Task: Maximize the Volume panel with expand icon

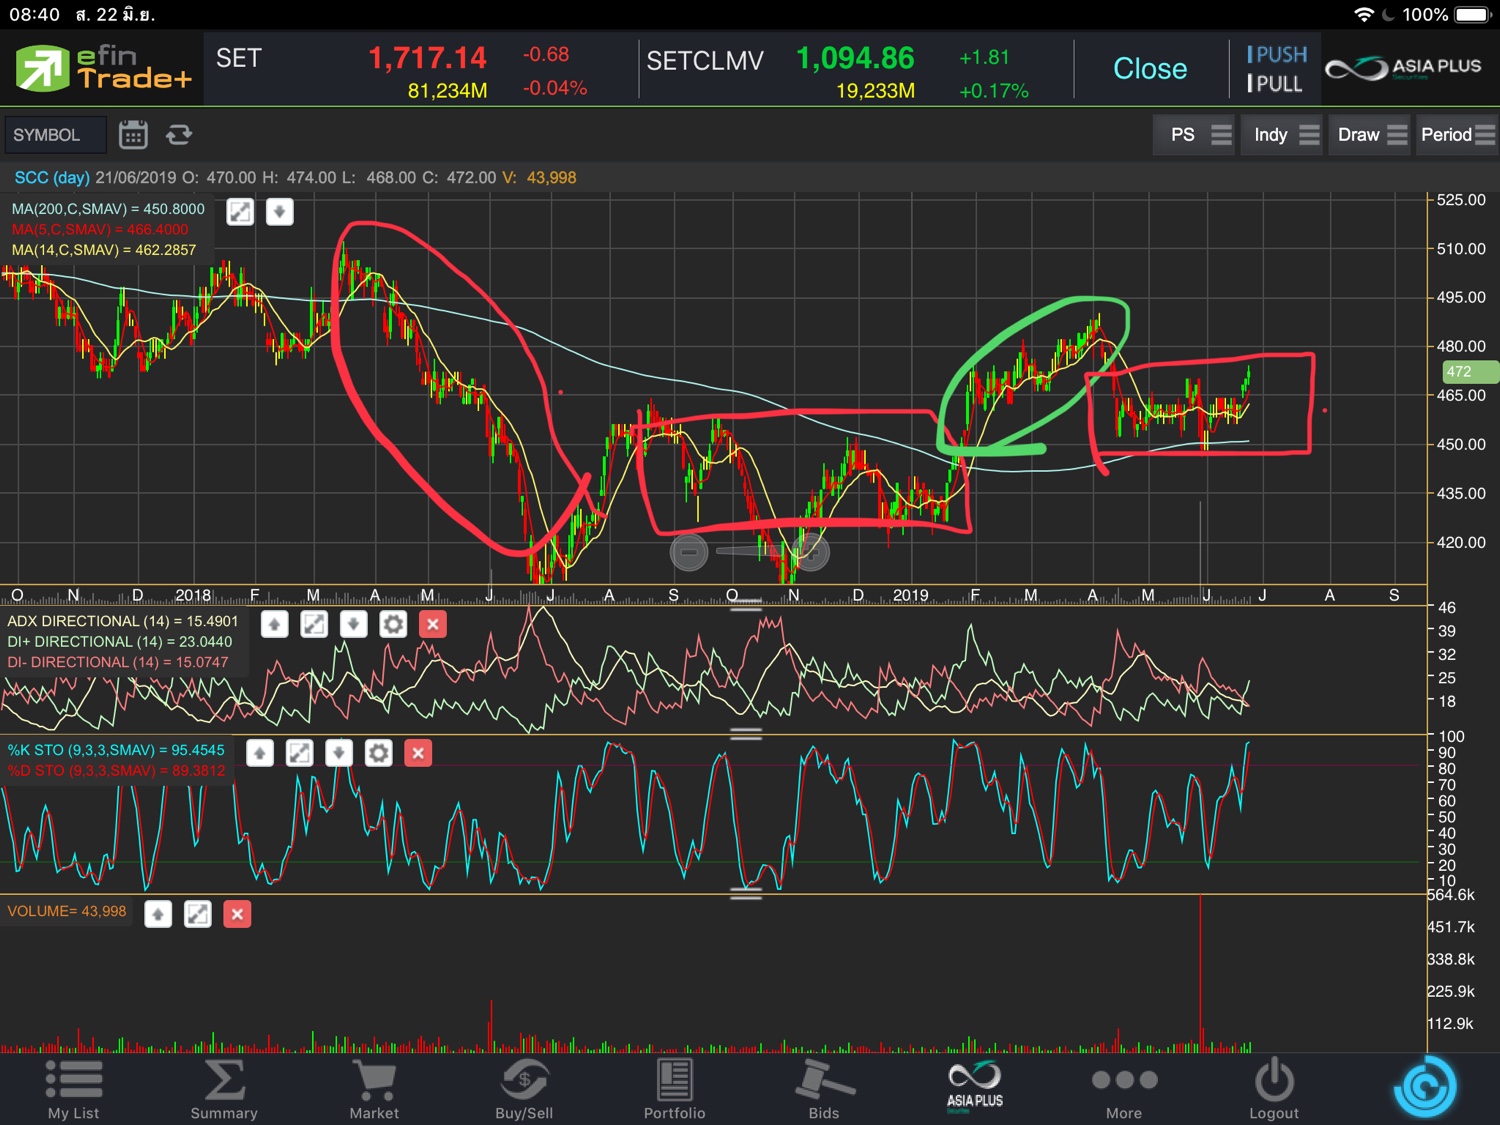Action: [x=198, y=914]
